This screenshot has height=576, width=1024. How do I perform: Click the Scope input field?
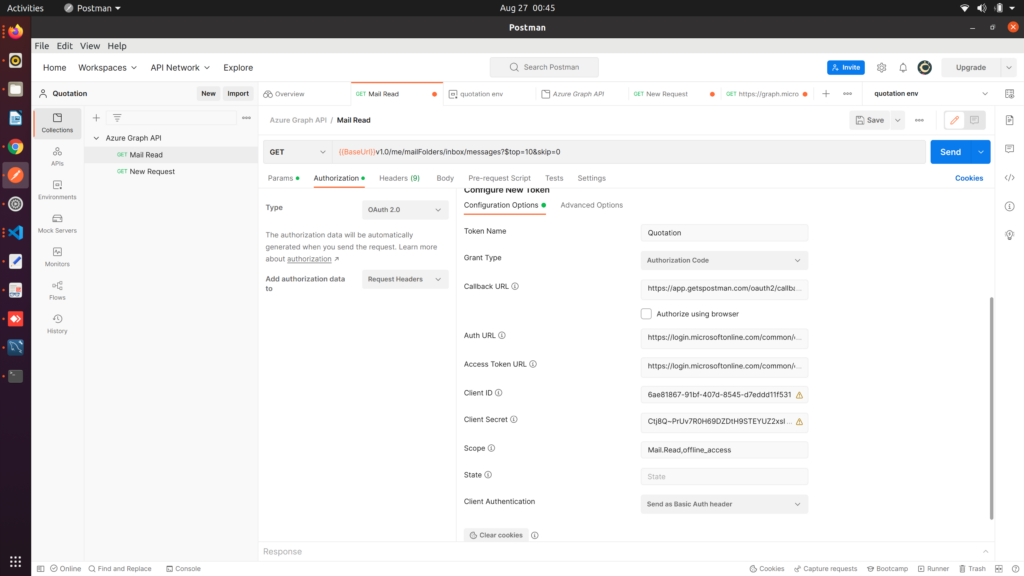click(724, 449)
